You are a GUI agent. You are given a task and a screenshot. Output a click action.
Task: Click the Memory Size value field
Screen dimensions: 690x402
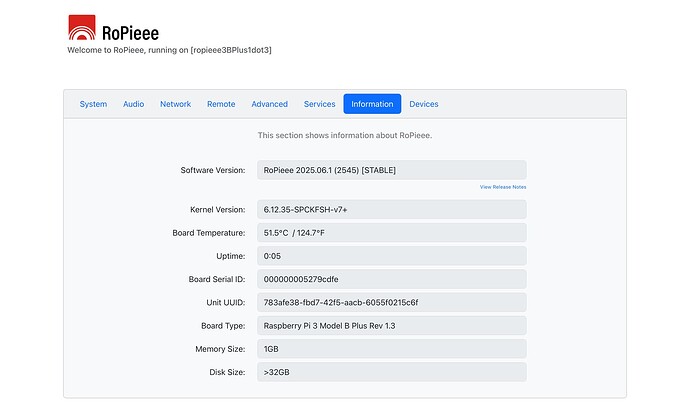coord(392,349)
